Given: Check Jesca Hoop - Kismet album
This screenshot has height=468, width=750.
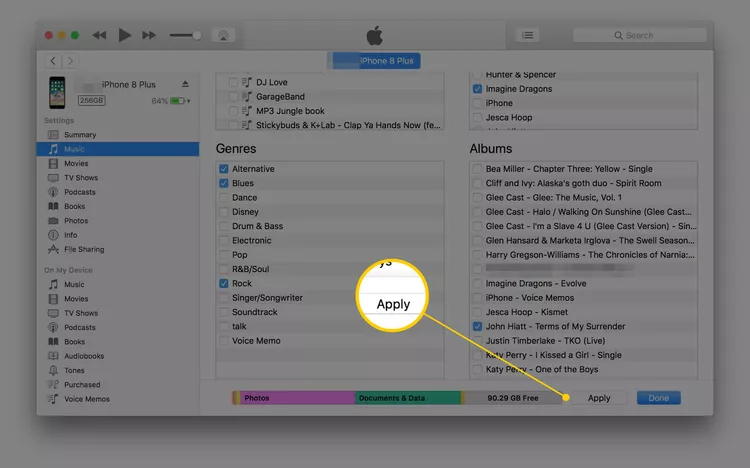Looking at the screenshot, I should [477, 312].
